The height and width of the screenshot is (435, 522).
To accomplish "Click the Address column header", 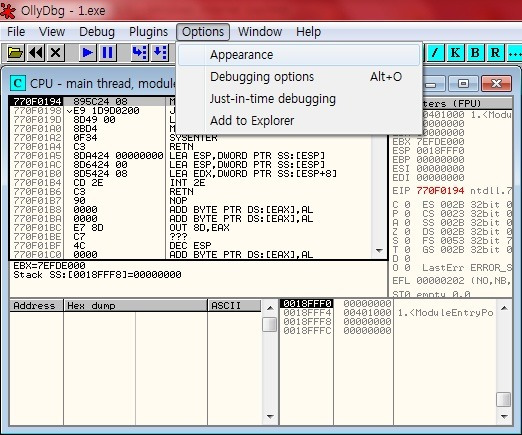I will tap(36, 305).
